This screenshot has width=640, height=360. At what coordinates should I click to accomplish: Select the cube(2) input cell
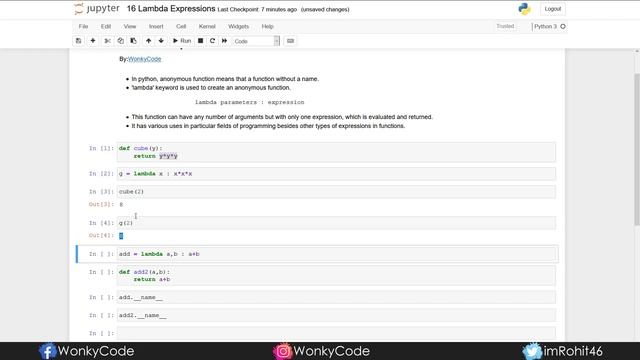336,191
